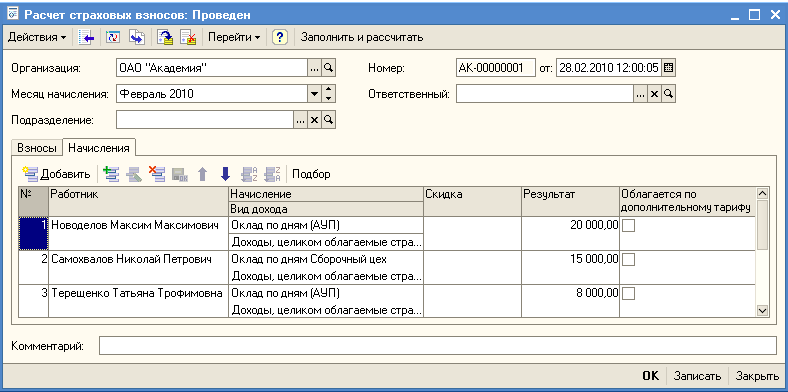
Task: Select the Начисления tab
Action: coord(99,148)
